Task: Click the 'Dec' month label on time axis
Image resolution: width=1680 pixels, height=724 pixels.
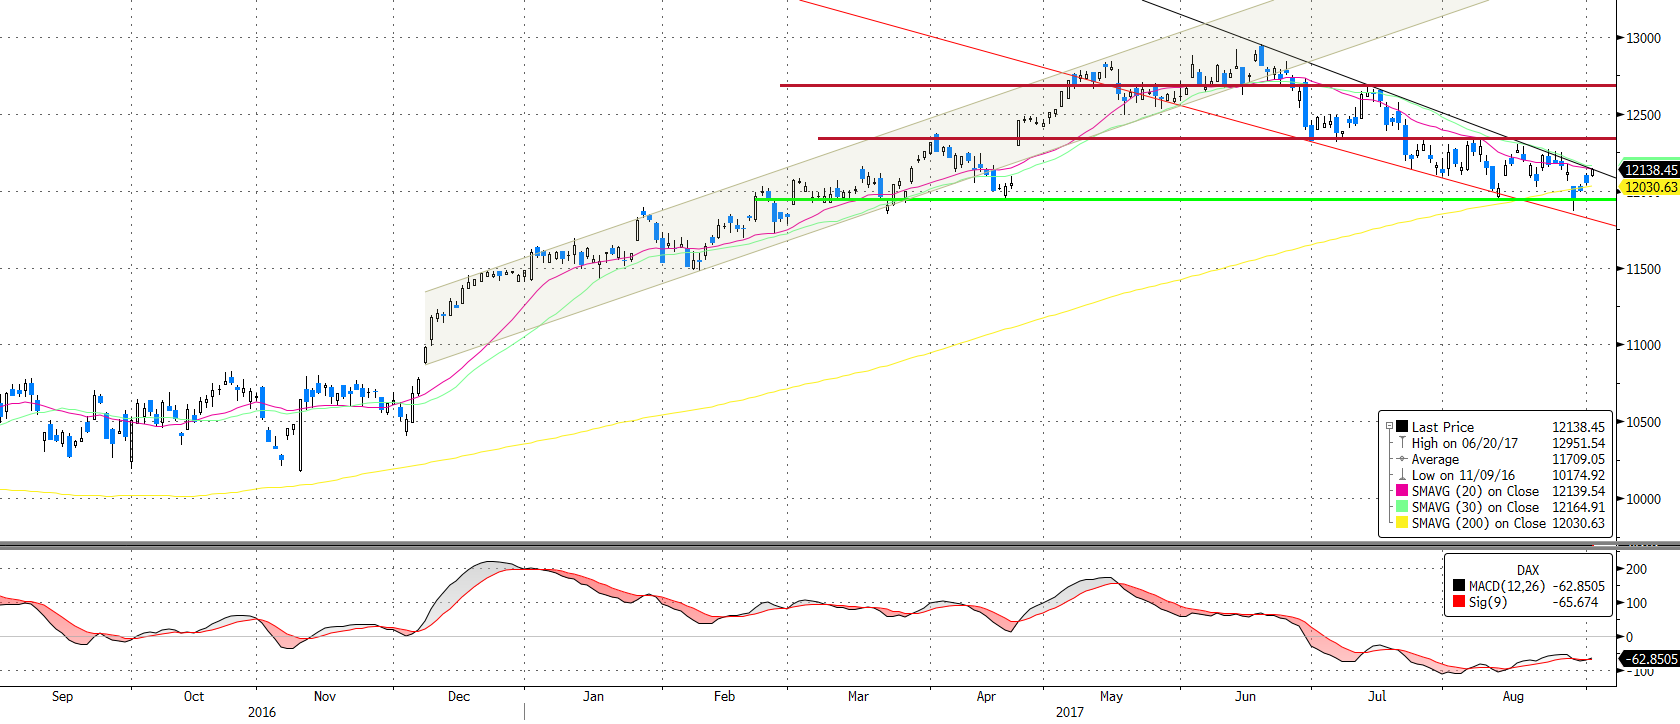Action: [x=459, y=696]
